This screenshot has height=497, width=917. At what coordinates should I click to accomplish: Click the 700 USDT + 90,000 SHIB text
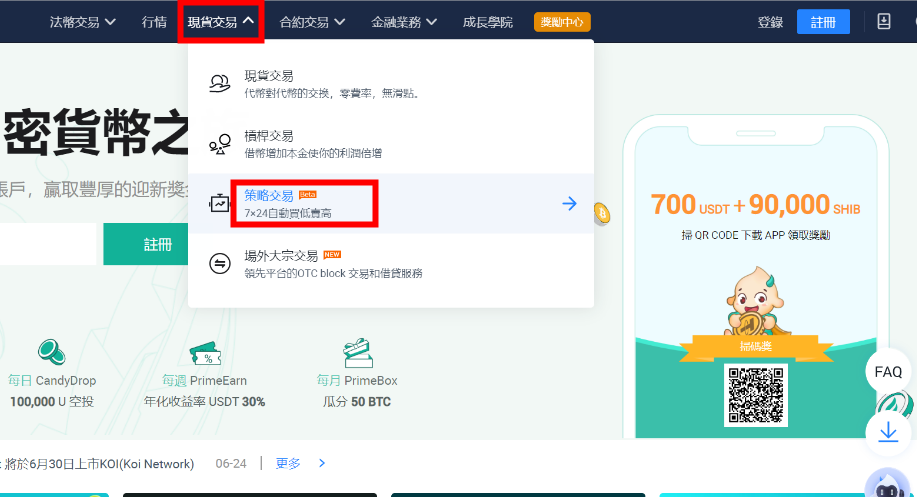(756, 205)
